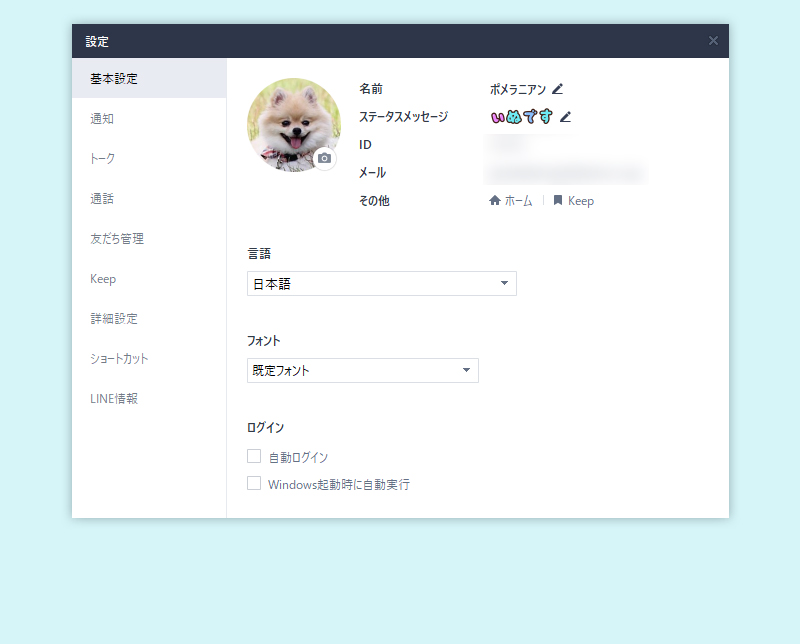Click the flag icon beside Keep link
This screenshot has width=800, height=644.
(x=557, y=200)
